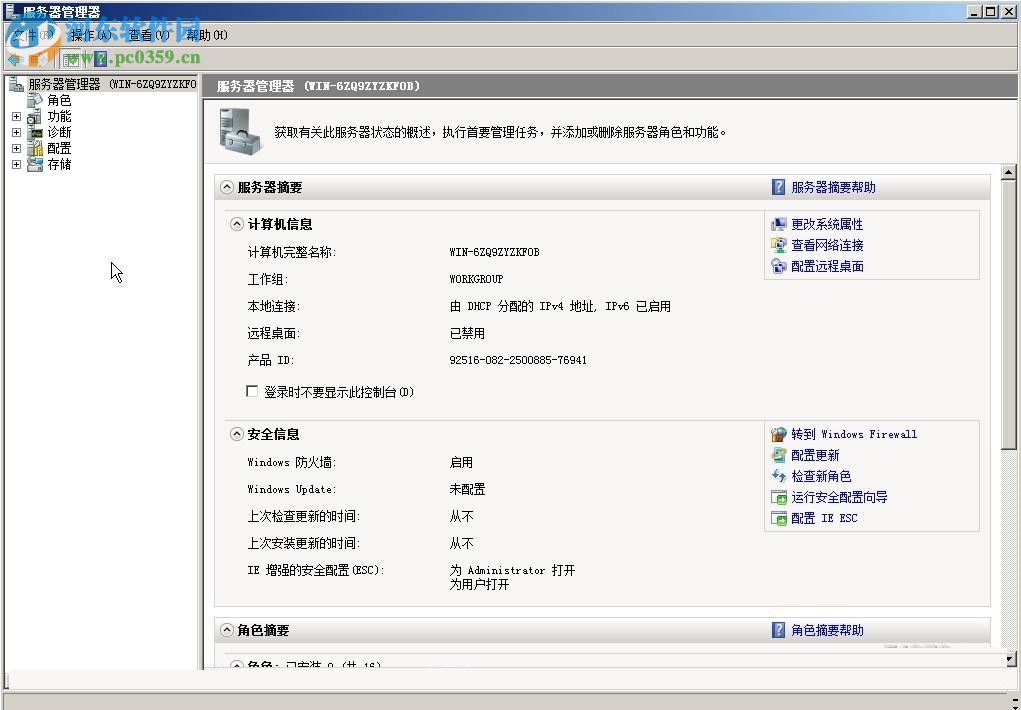Click the 配置 IE ESC icon

pyautogui.click(x=780, y=518)
